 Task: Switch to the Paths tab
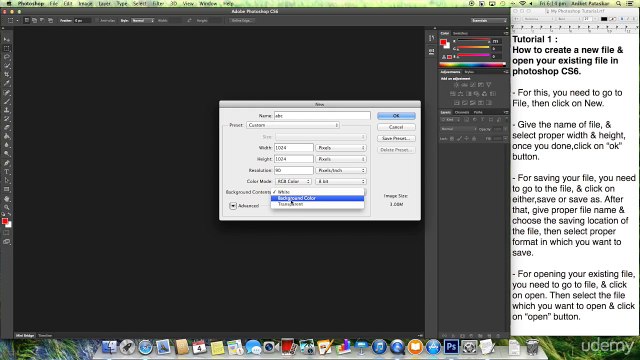tap(478, 112)
